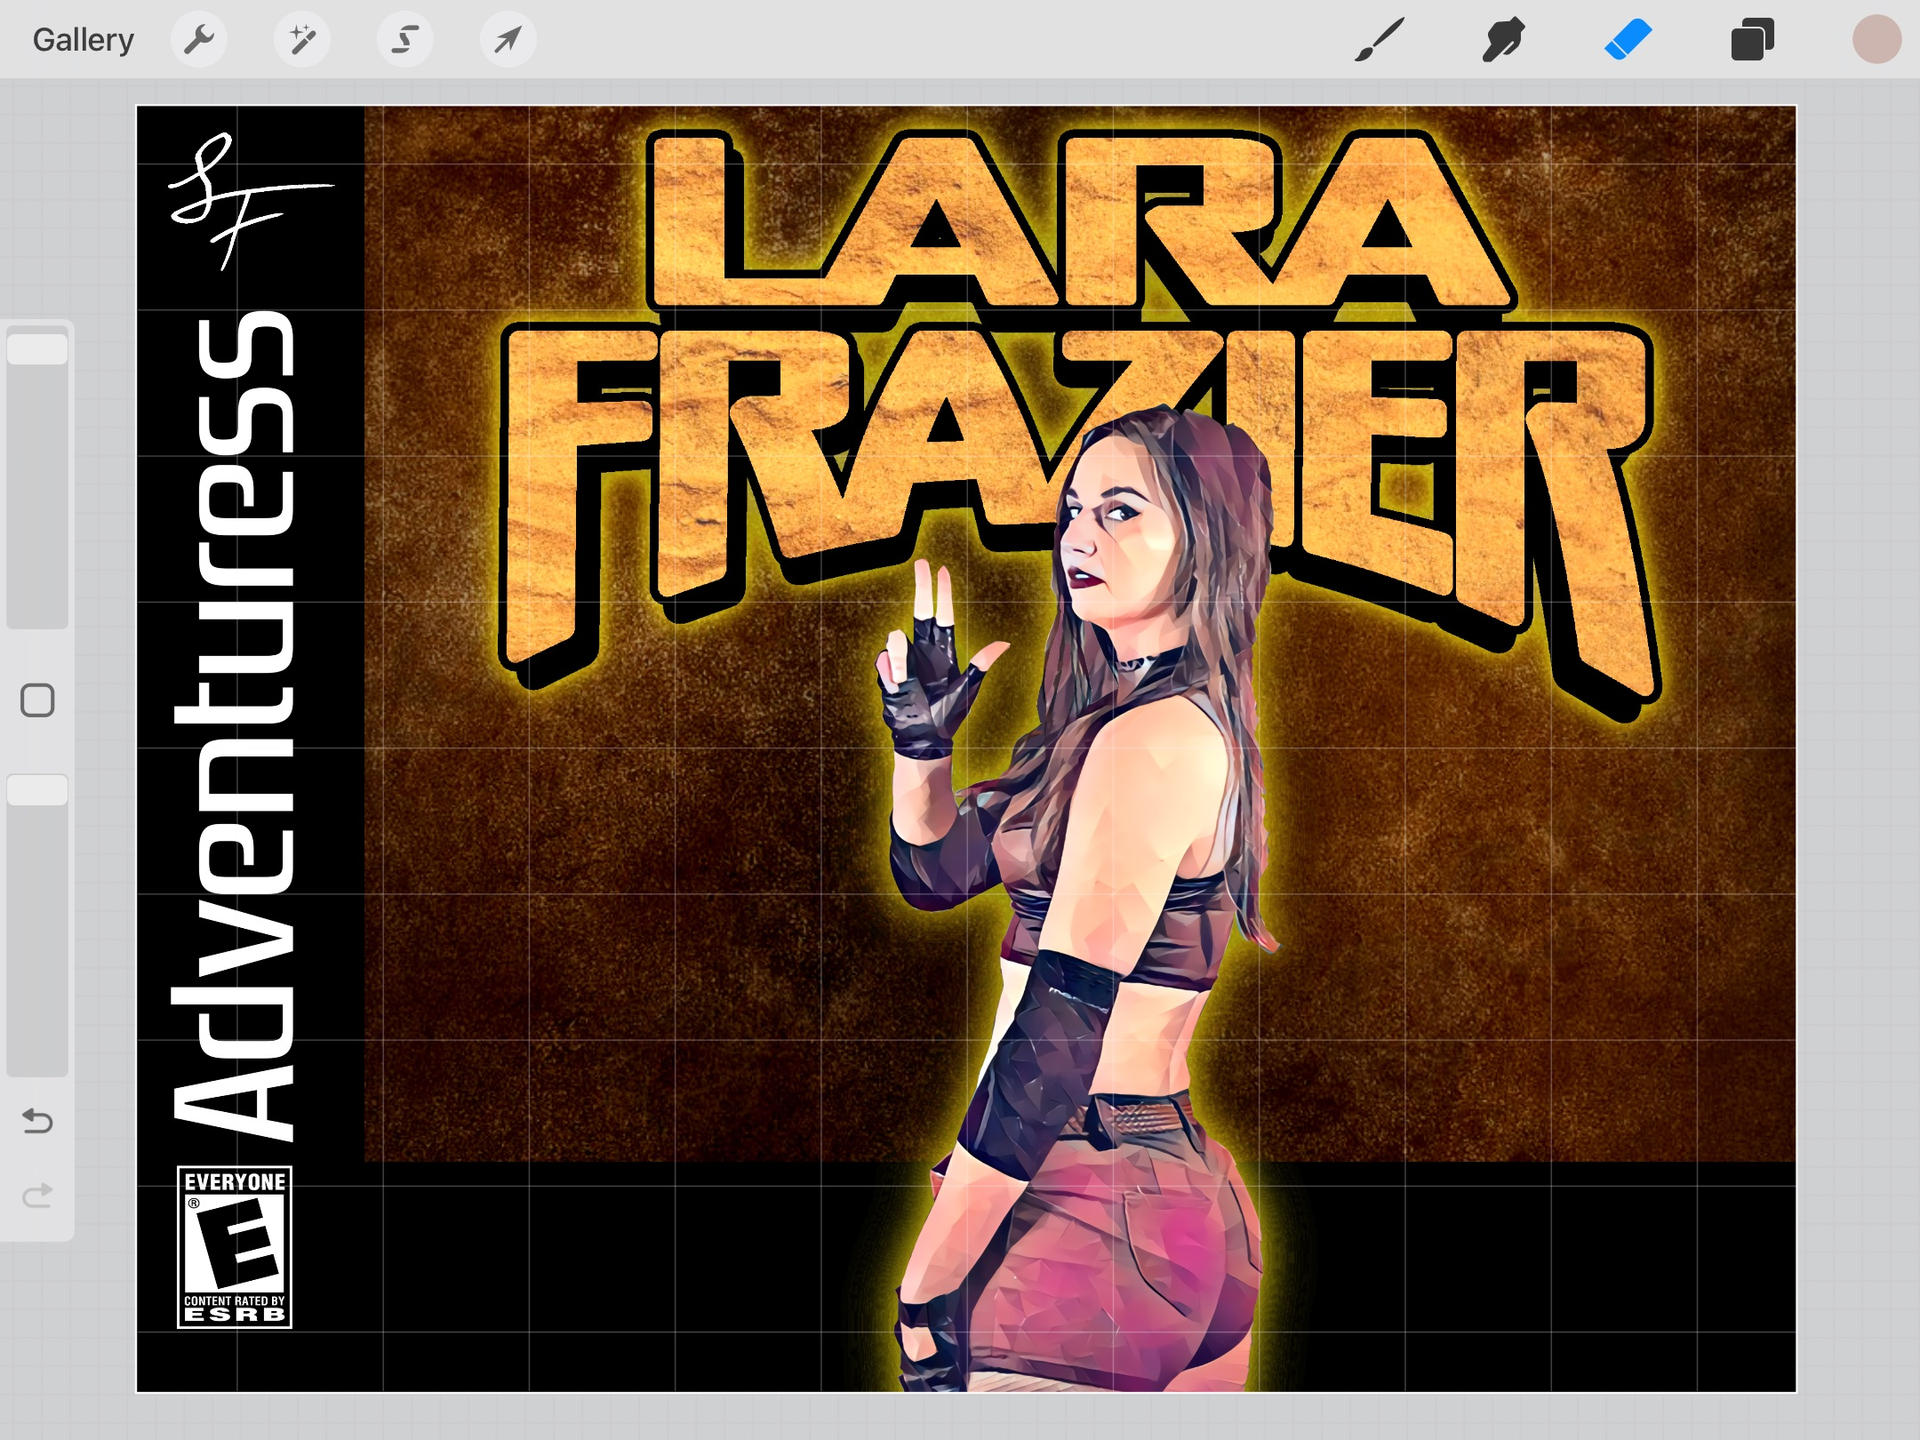The height and width of the screenshot is (1440, 1920).
Task: Open the active color swatch picker
Action: click(x=1876, y=40)
